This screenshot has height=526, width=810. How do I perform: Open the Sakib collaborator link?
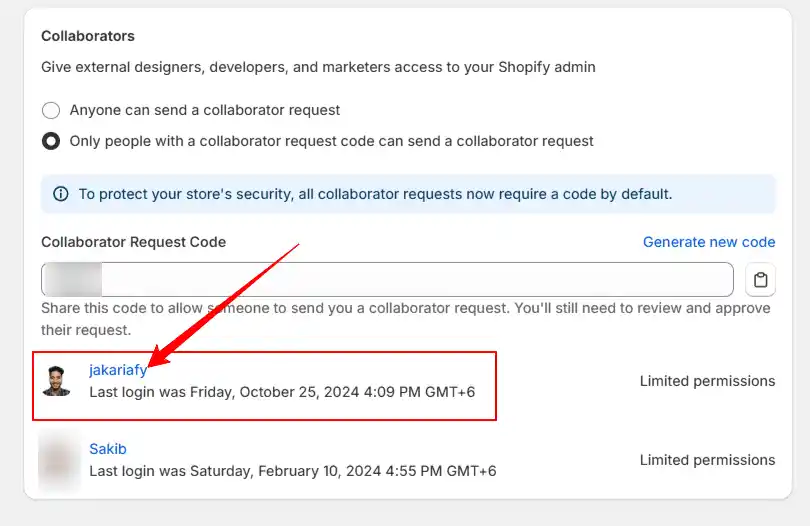(x=108, y=449)
